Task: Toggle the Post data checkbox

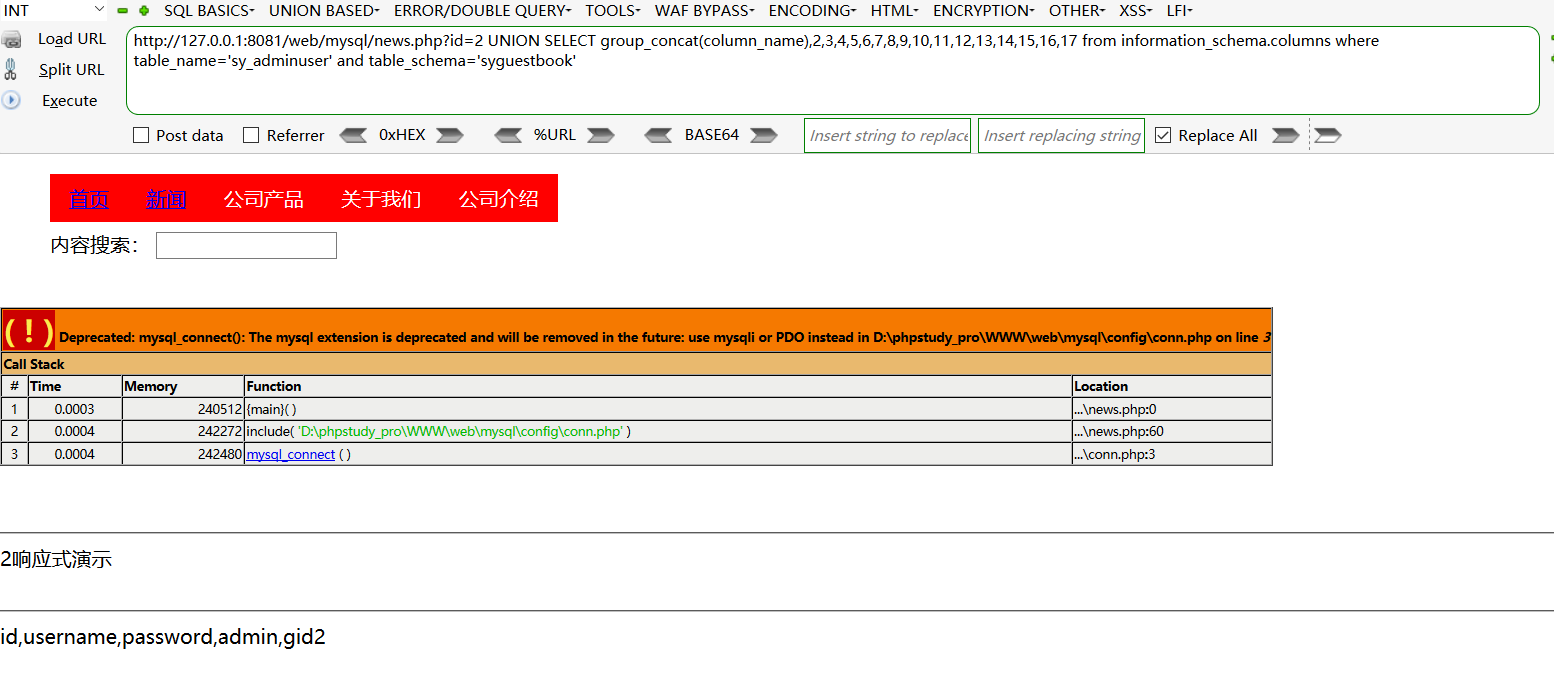Action: (141, 135)
